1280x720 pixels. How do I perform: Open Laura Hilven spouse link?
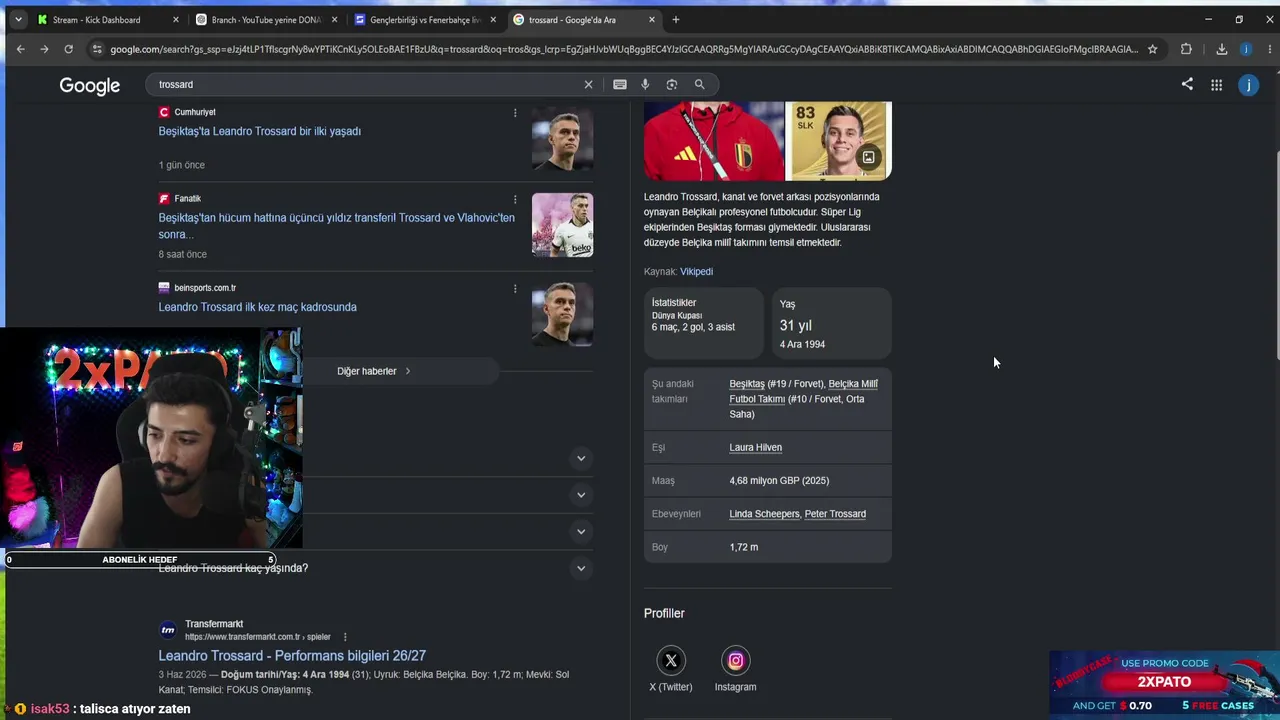(x=756, y=448)
